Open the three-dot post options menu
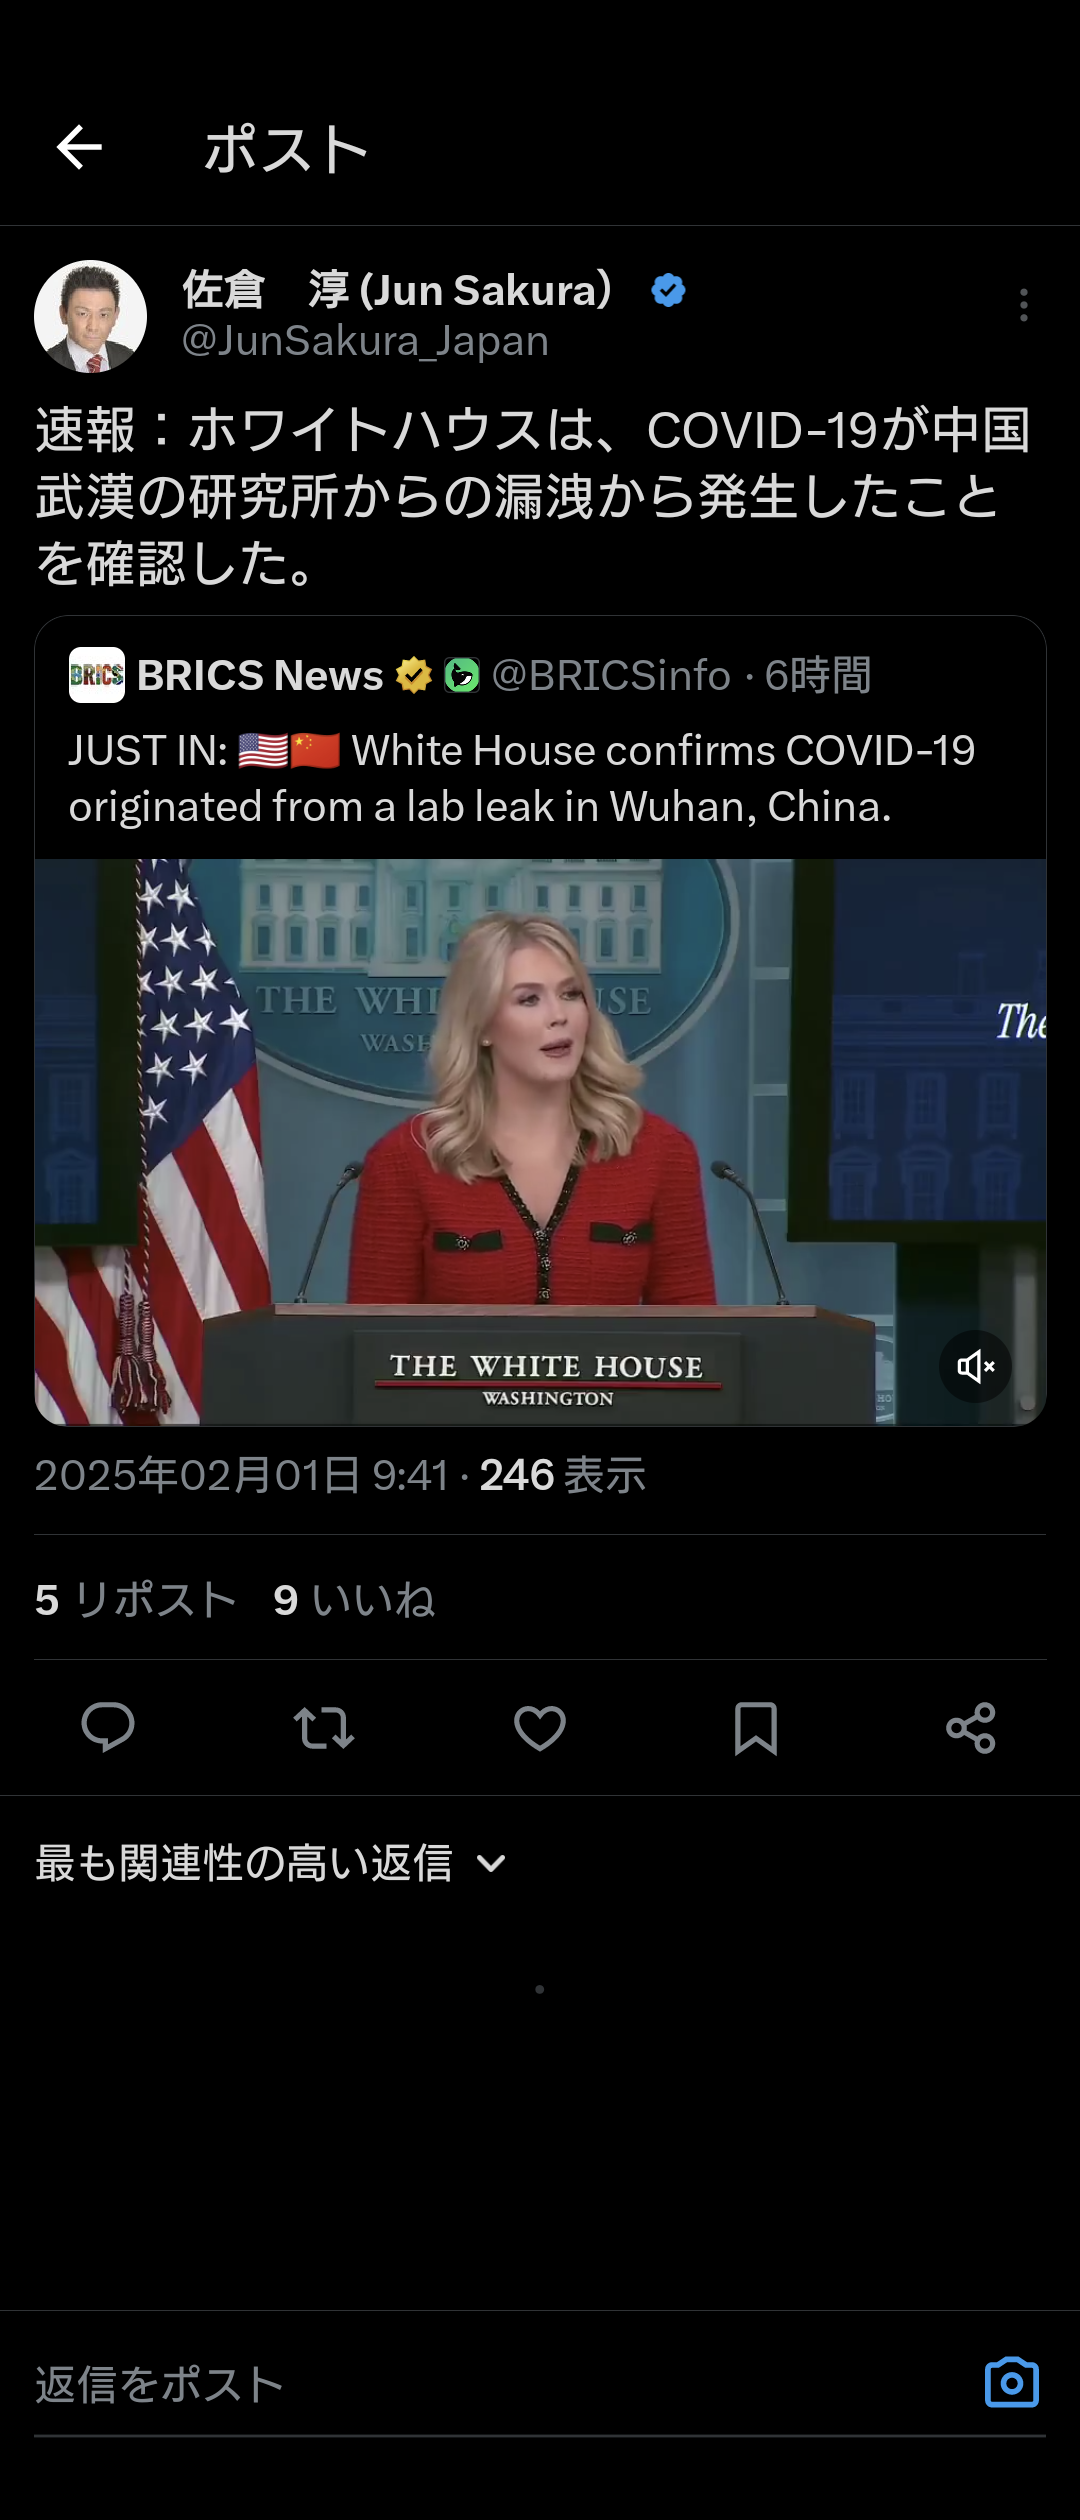 (x=1023, y=305)
